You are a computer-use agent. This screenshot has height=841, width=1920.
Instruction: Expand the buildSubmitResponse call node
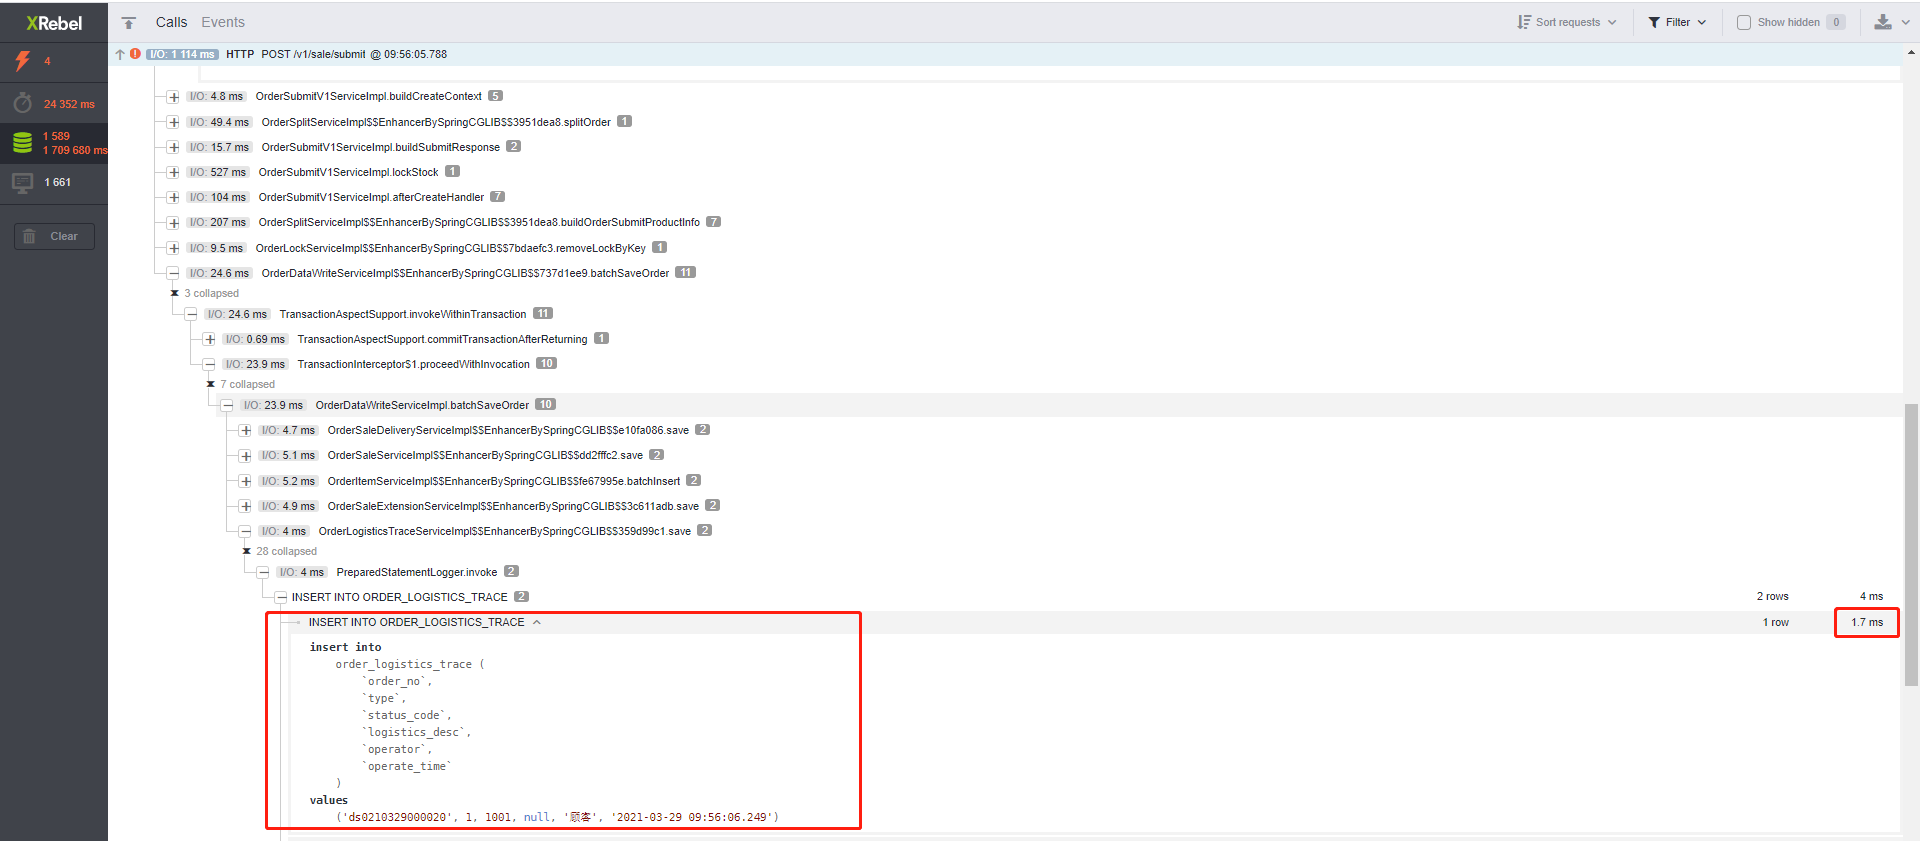coord(173,147)
